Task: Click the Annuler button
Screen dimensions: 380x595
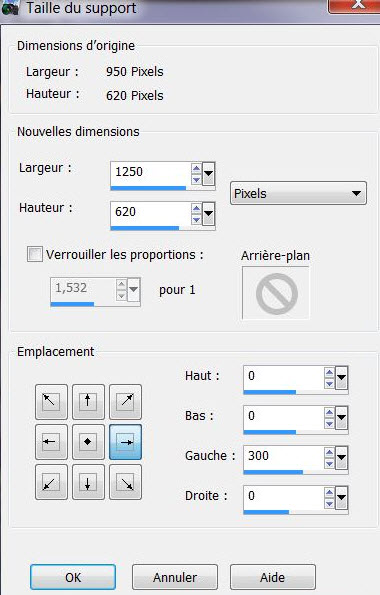Action: point(175,577)
